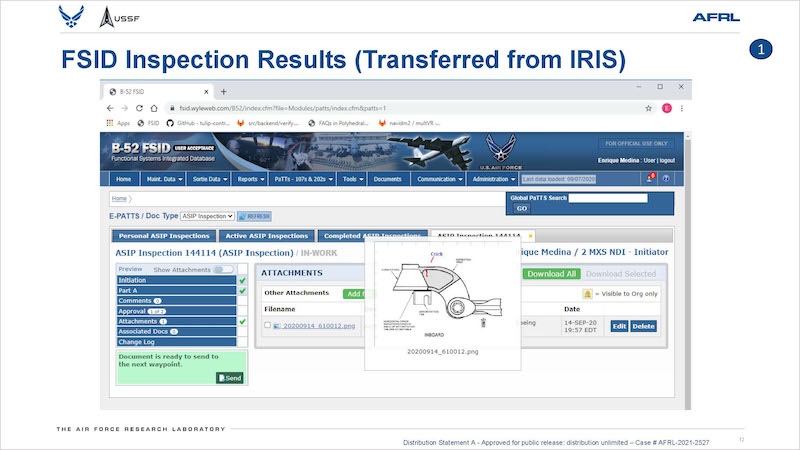Open the 20200914_610012.png file link
The height and width of the screenshot is (450, 800).
pyautogui.click(x=319, y=326)
